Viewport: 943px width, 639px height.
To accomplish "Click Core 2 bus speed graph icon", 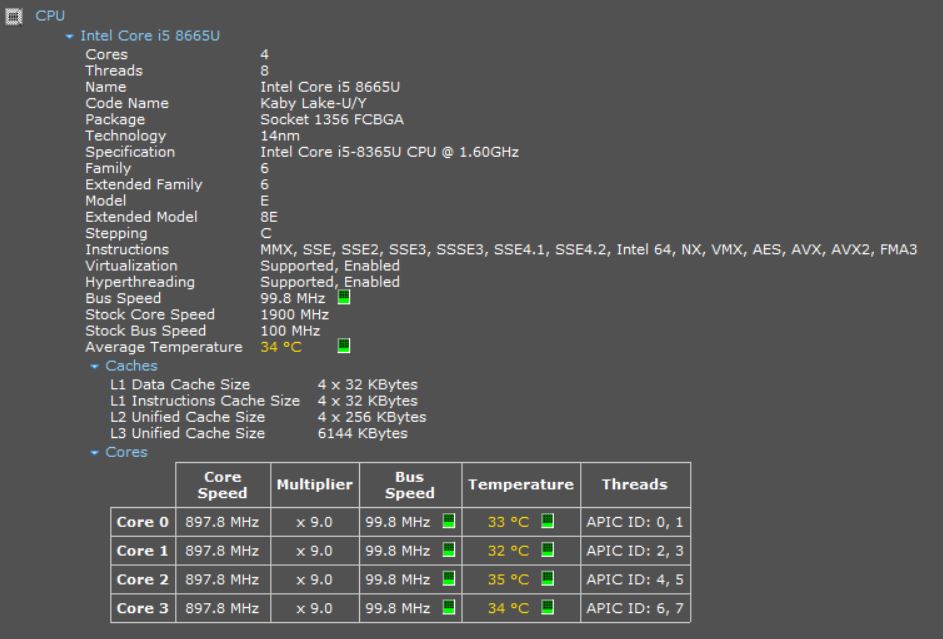I will (446, 579).
